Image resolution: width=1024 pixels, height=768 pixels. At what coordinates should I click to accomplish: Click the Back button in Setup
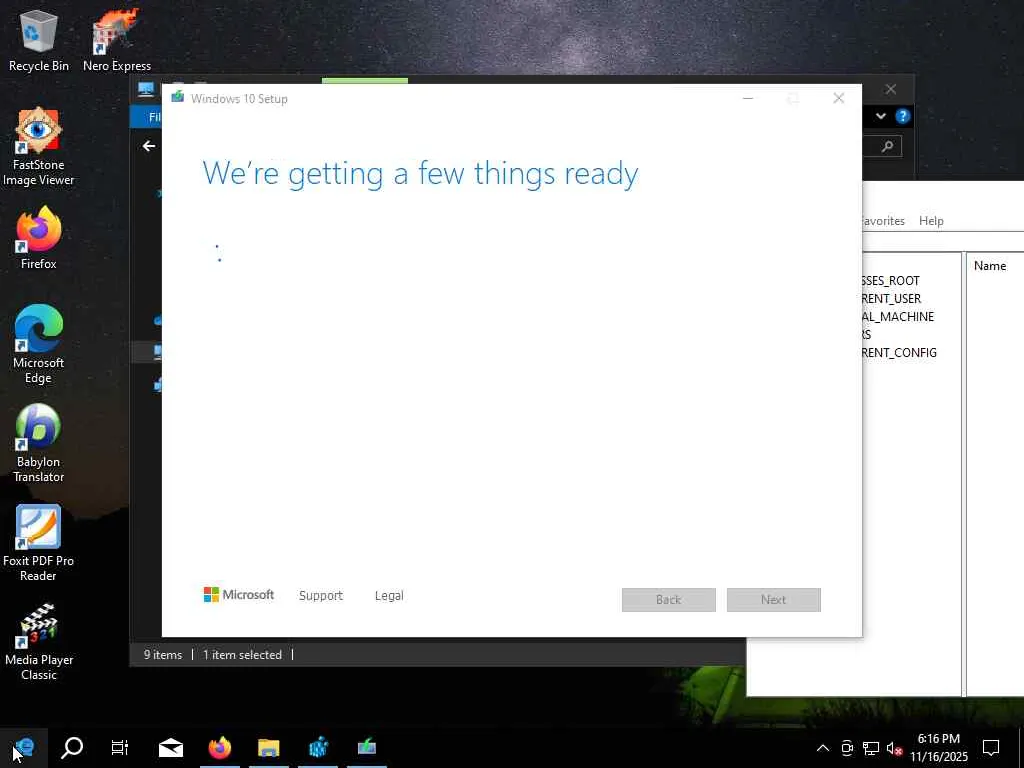(669, 600)
